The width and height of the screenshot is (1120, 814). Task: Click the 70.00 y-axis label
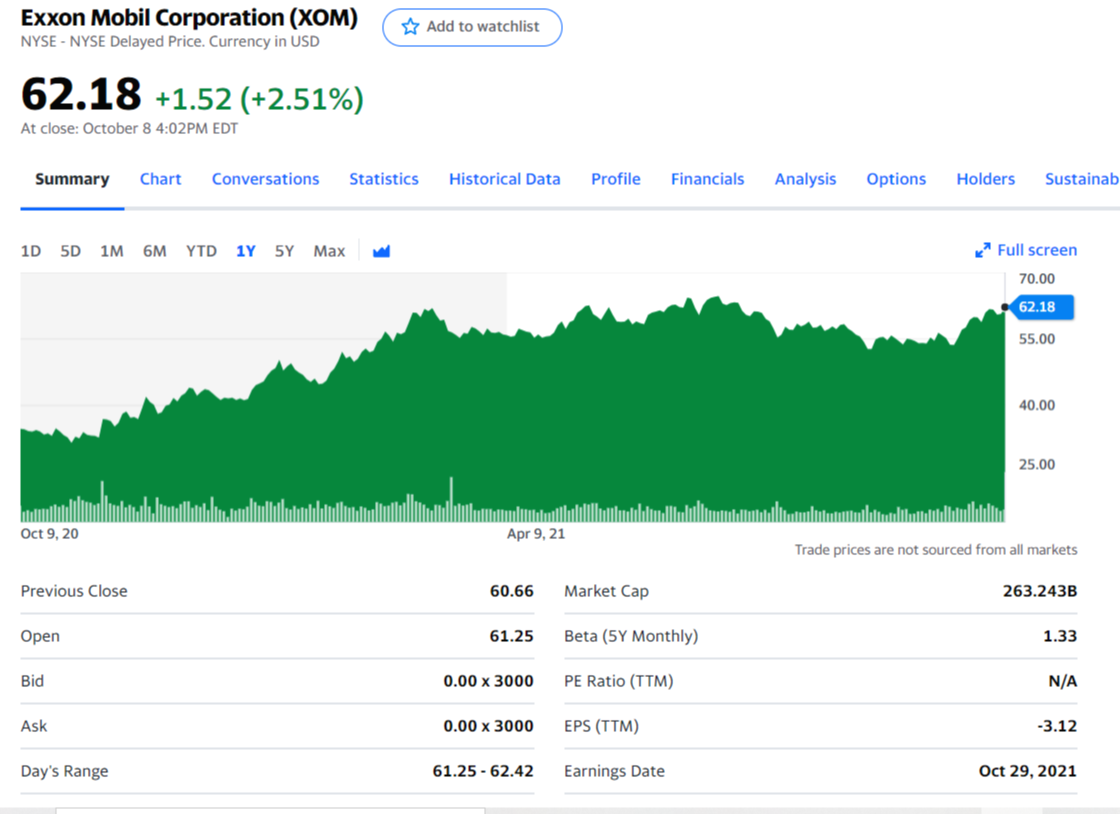(x=1036, y=278)
